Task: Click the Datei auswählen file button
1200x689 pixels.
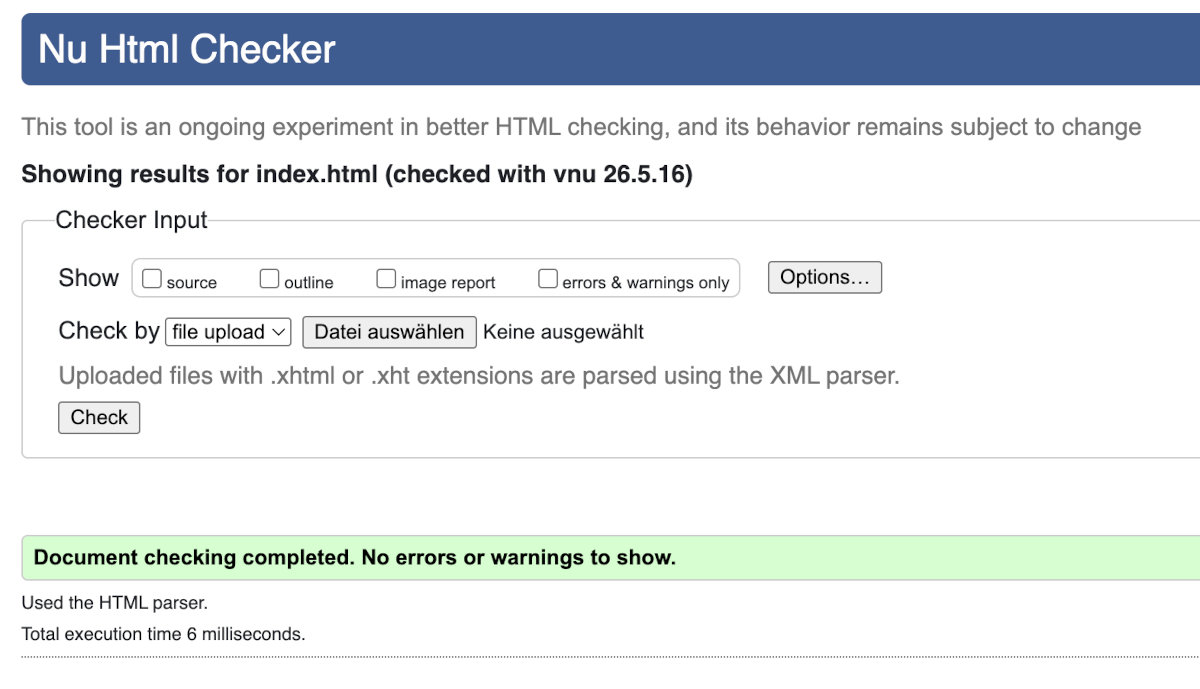Action: click(x=389, y=332)
